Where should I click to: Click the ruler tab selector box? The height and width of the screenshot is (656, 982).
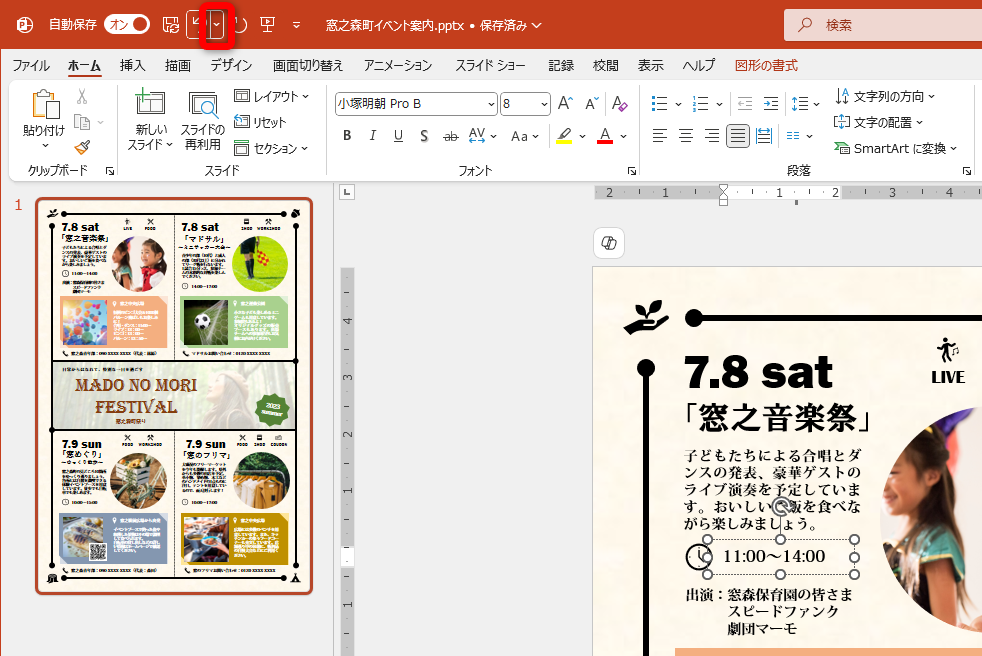347,192
